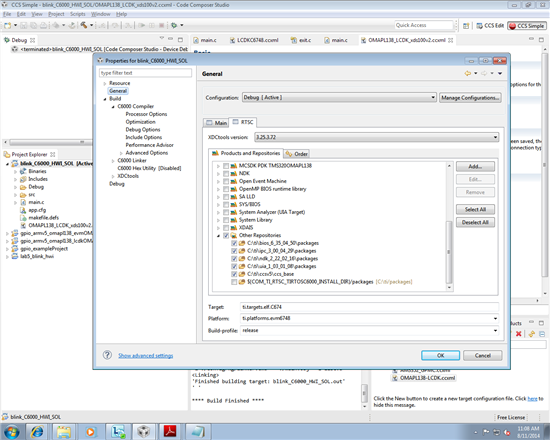Image resolution: width=550 pixels, height=440 pixels.
Task: Open the Scripts menu
Action: click(78, 14)
